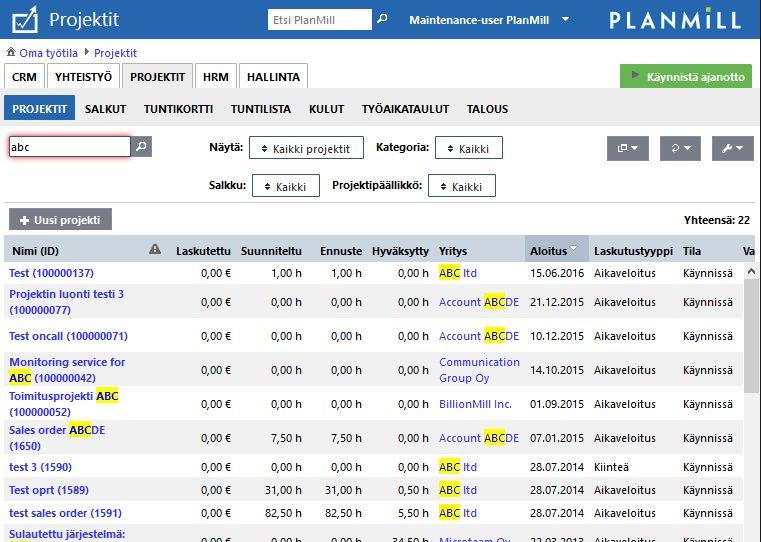
Task: Click the project filter field containing abc
Action: pos(69,147)
